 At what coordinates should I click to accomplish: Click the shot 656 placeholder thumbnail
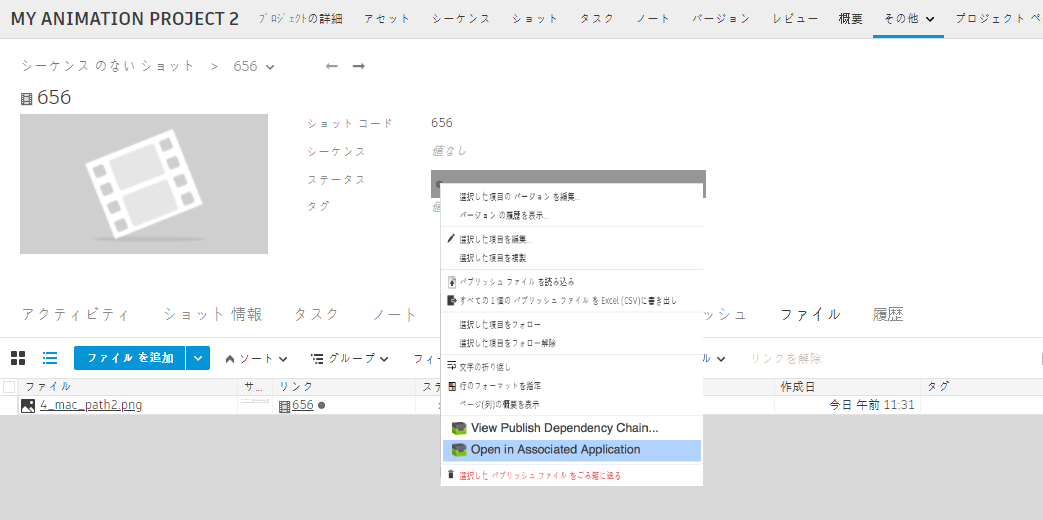(x=144, y=184)
